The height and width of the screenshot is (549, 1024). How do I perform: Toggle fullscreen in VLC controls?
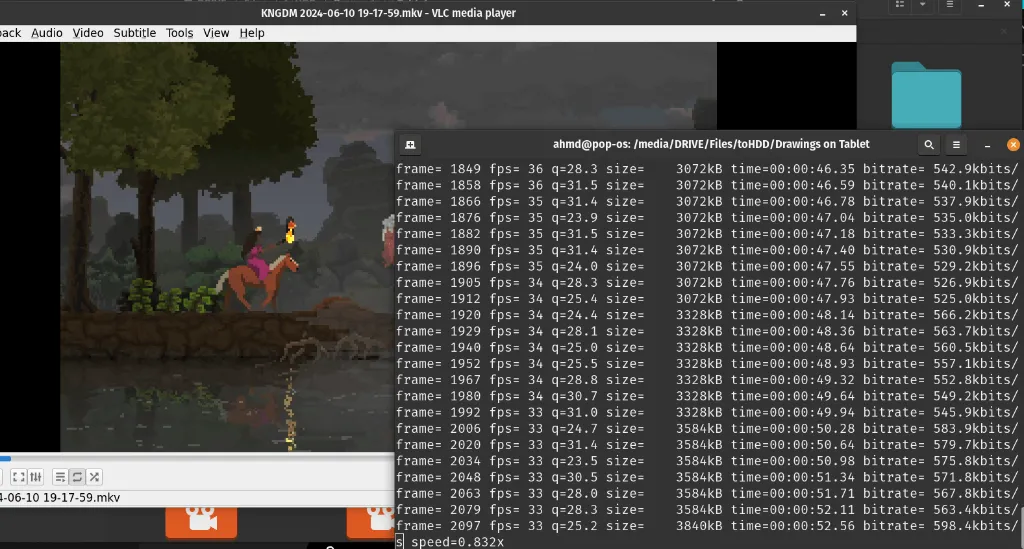coord(18,477)
